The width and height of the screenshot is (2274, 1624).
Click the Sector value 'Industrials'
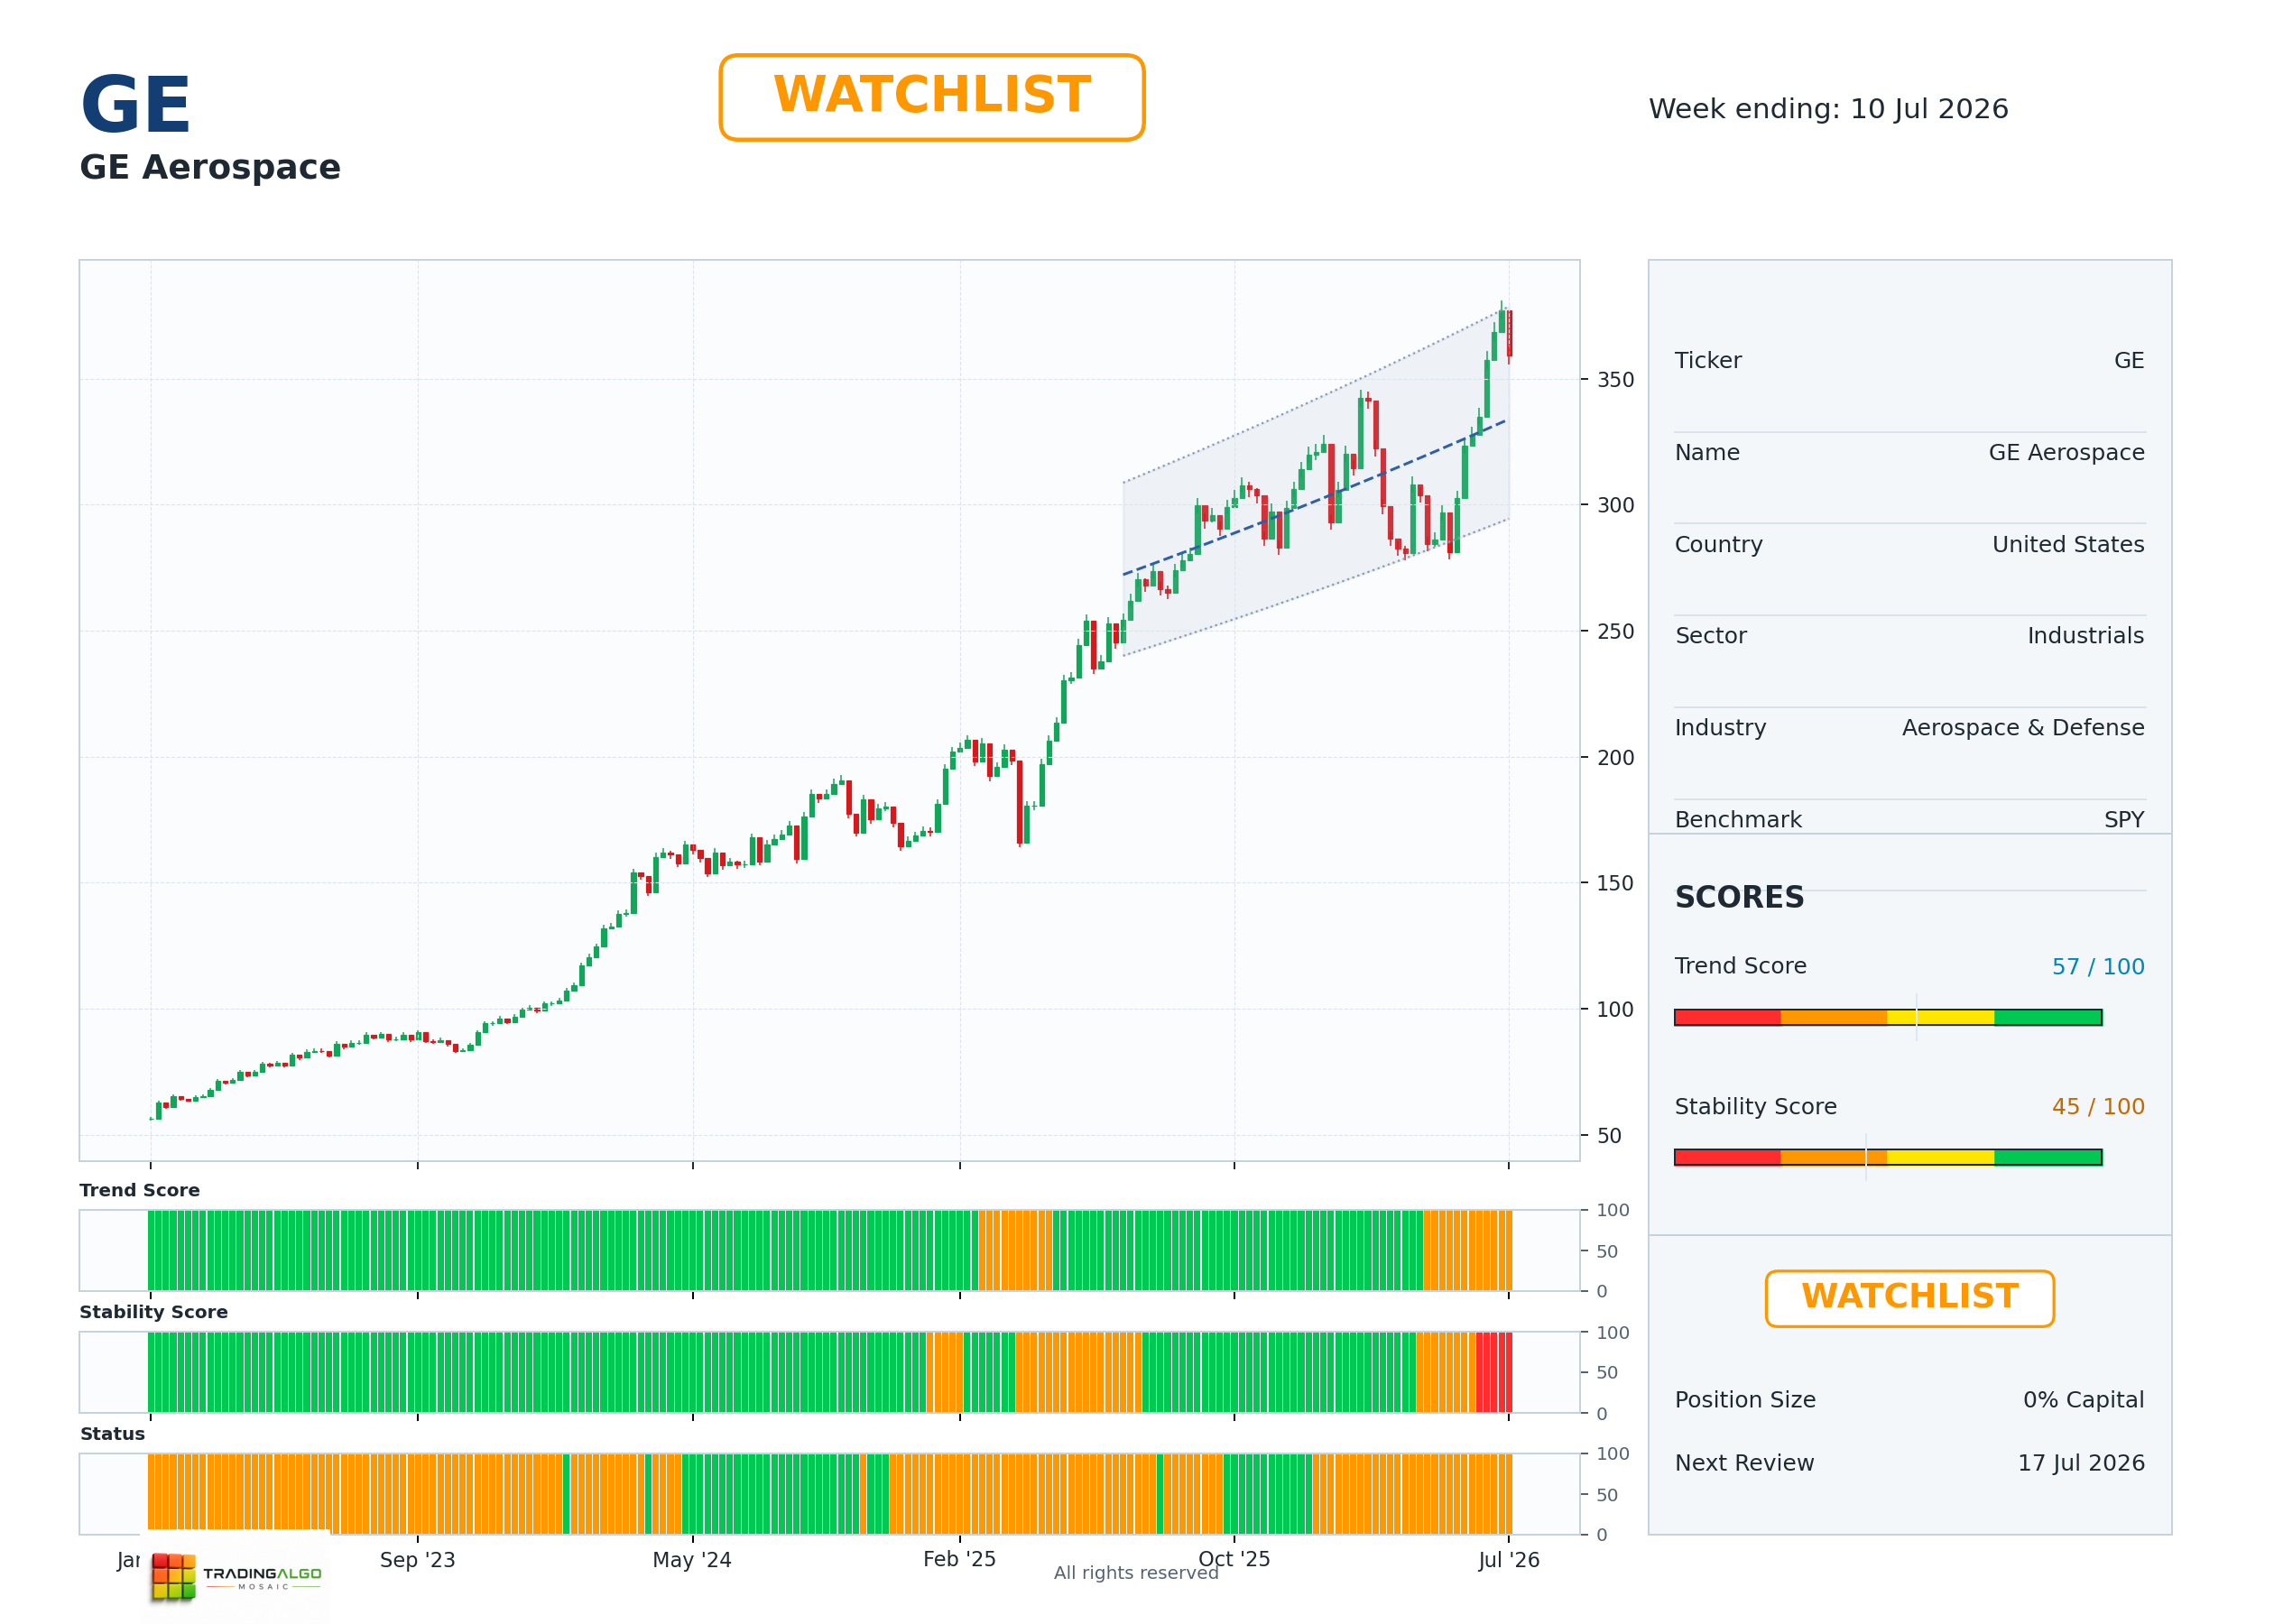[x=2085, y=635]
